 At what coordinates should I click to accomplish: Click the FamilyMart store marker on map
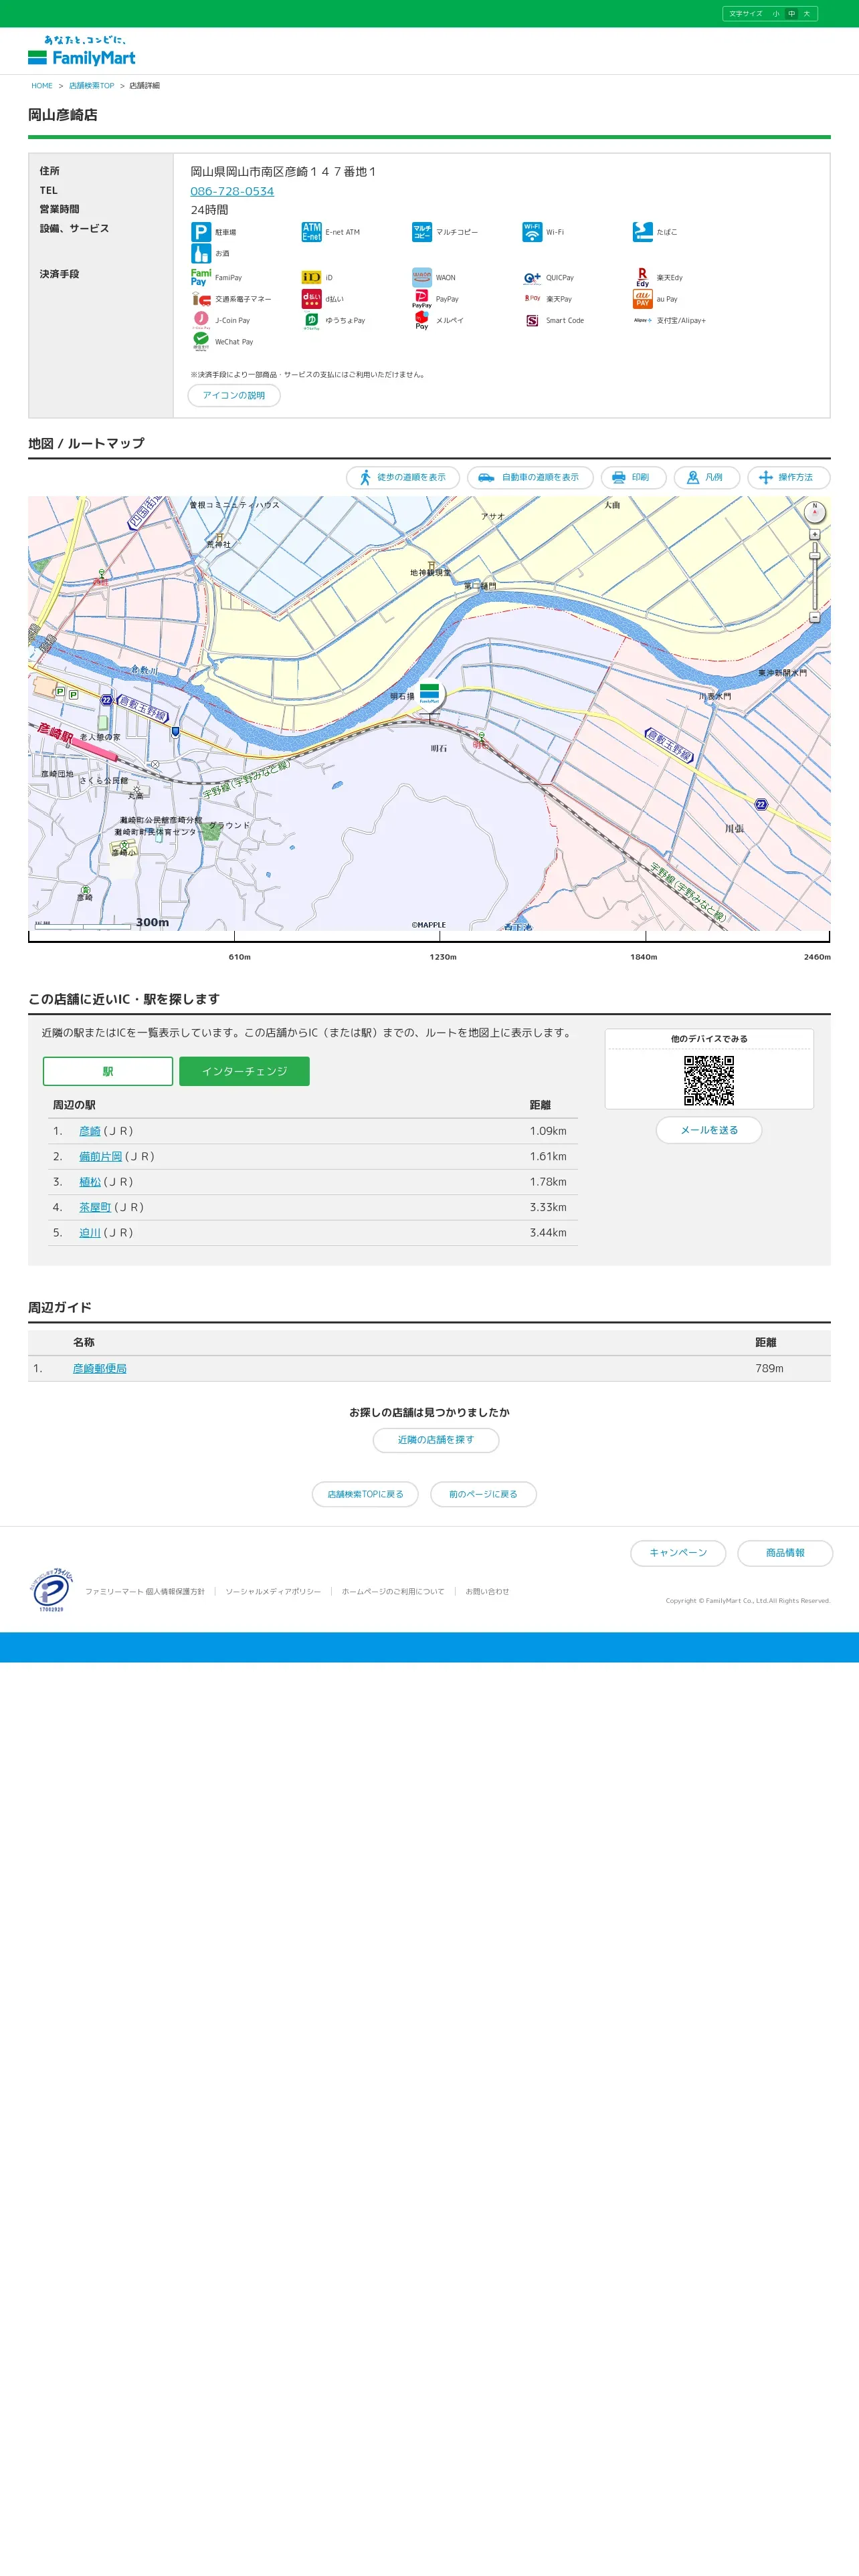(x=430, y=694)
